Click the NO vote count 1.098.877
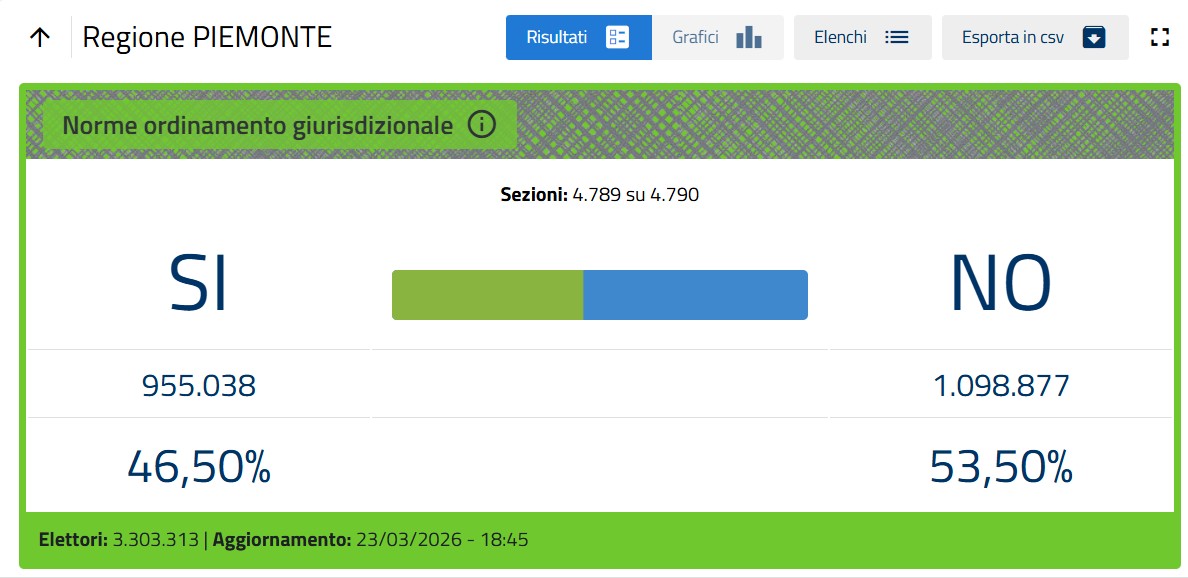The image size is (1188, 578). point(1001,385)
